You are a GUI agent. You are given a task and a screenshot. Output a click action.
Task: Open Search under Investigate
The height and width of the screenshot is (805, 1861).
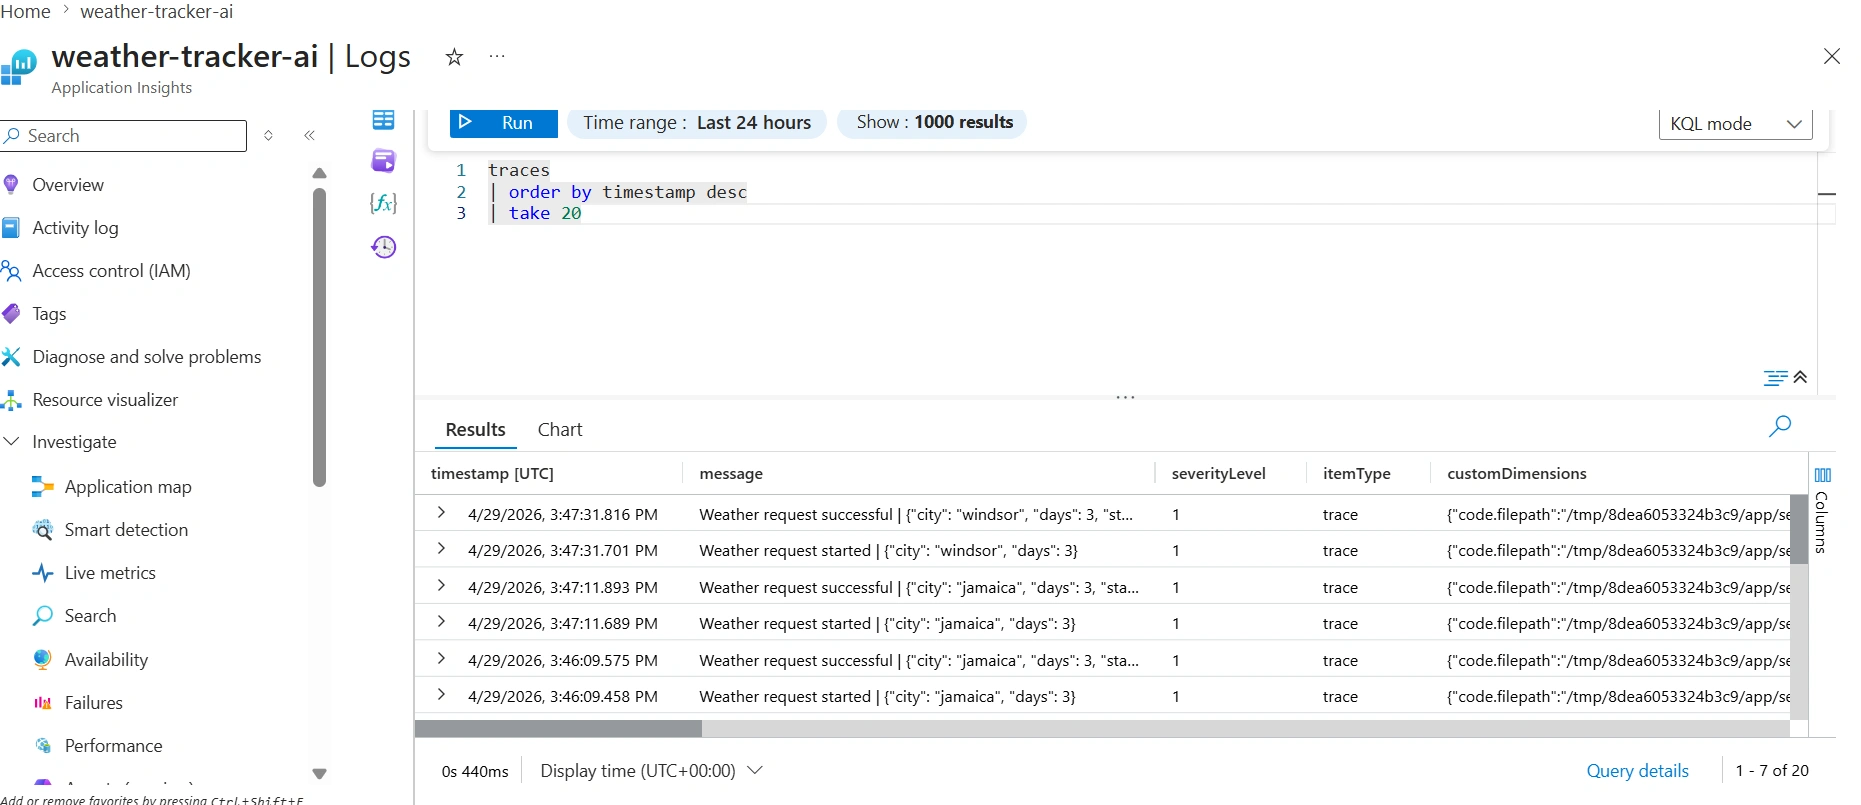coord(90,616)
